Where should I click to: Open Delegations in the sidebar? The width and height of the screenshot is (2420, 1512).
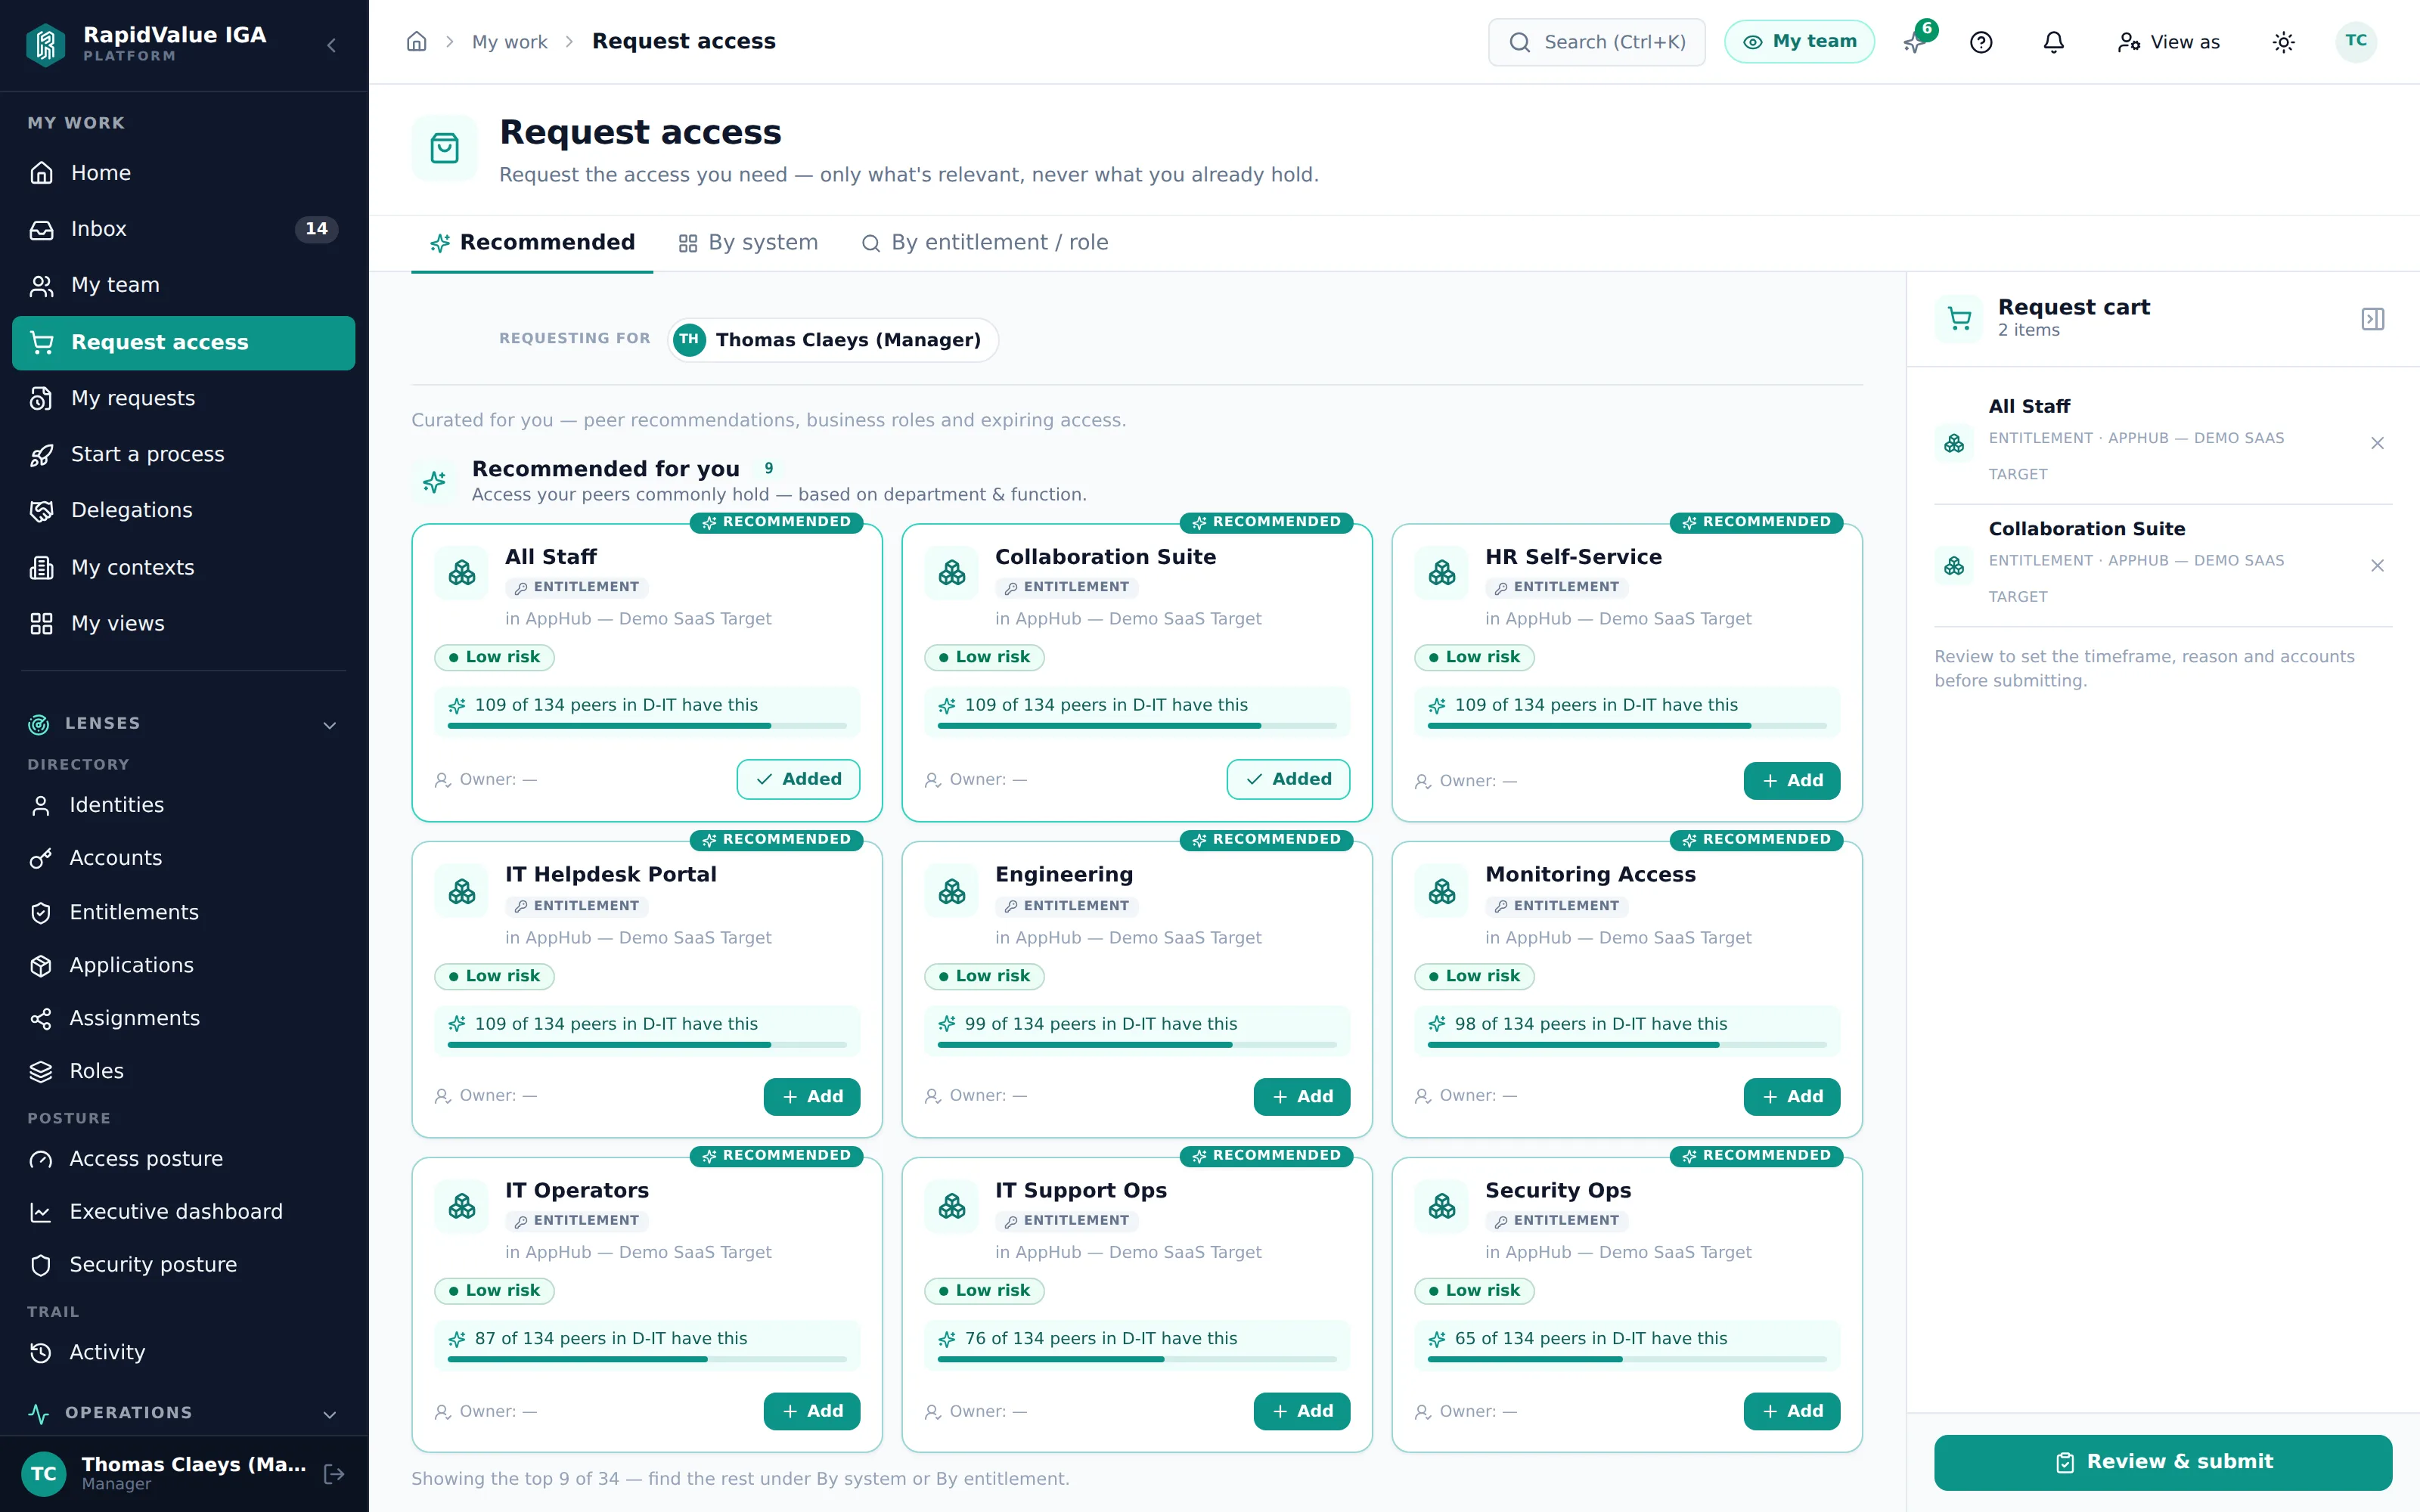pyautogui.click(x=183, y=510)
